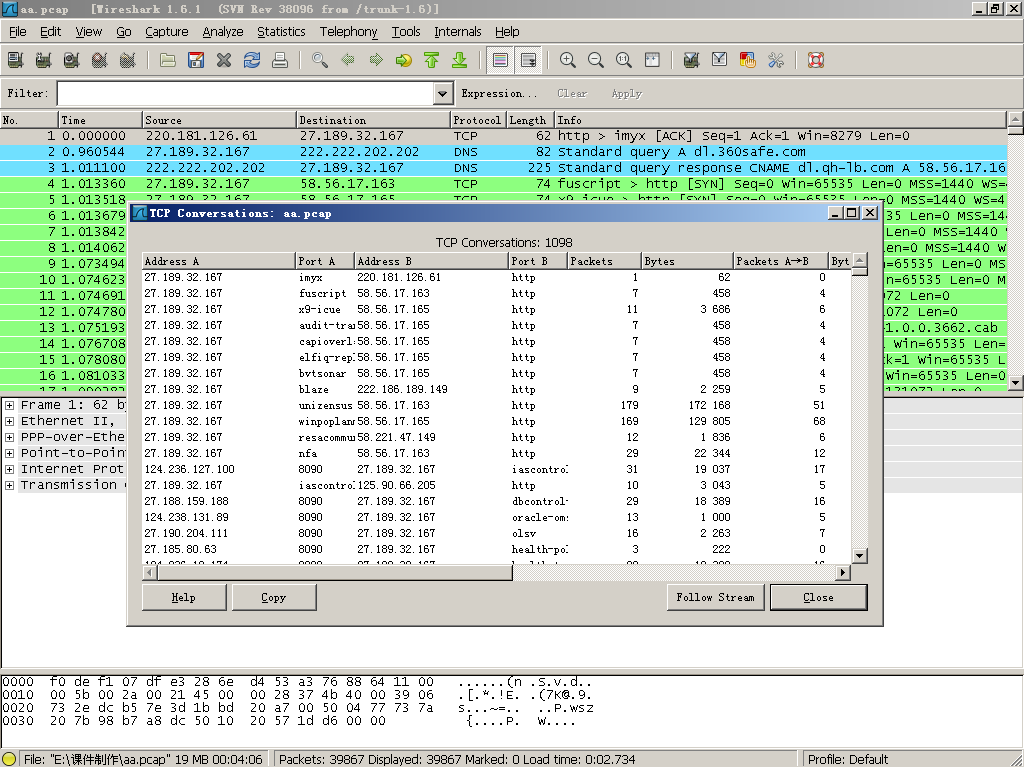Open preferences tools icon
Image resolution: width=1024 pixels, height=768 pixels.
(776, 61)
